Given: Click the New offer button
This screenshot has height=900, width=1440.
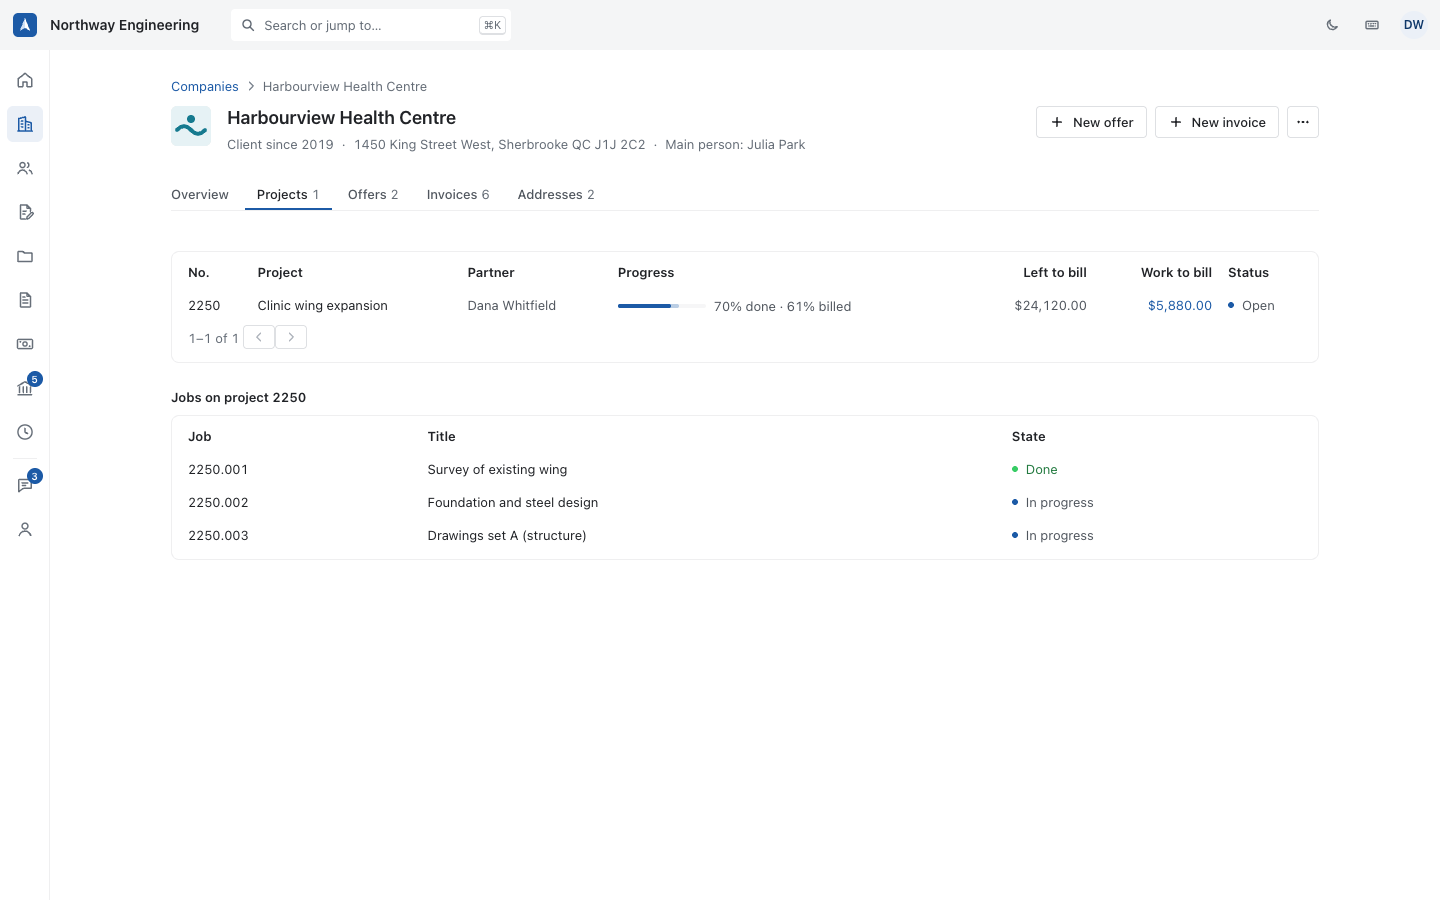Looking at the screenshot, I should pos(1091,122).
